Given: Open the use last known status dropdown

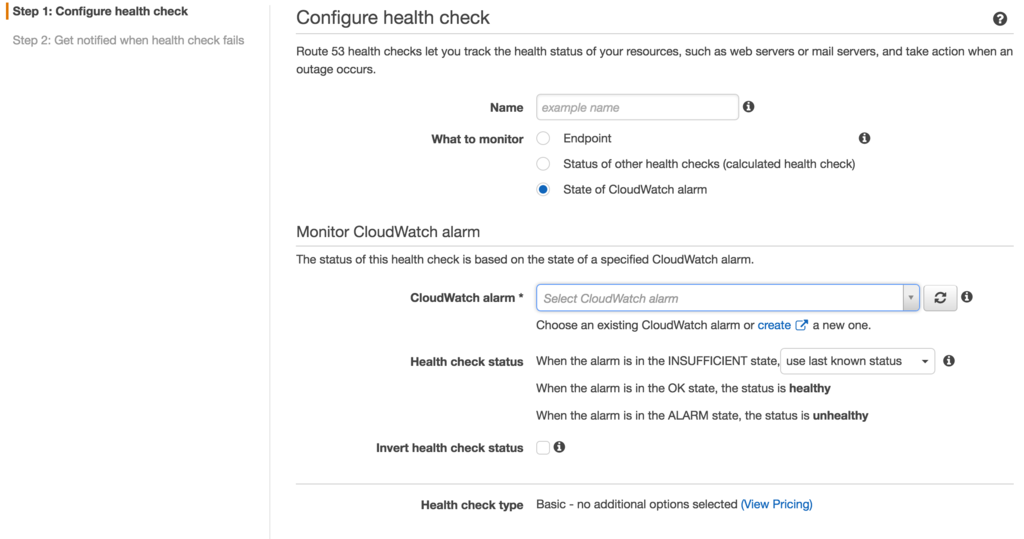Looking at the screenshot, I should tap(857, 361).
